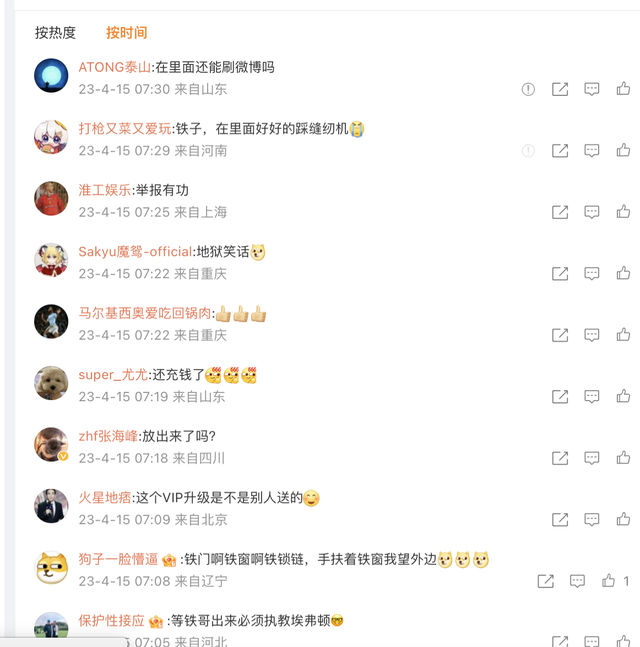640x647 pixels.
Task: Open 打枪又菜又爱玩's username link
Action: (125, 129)
